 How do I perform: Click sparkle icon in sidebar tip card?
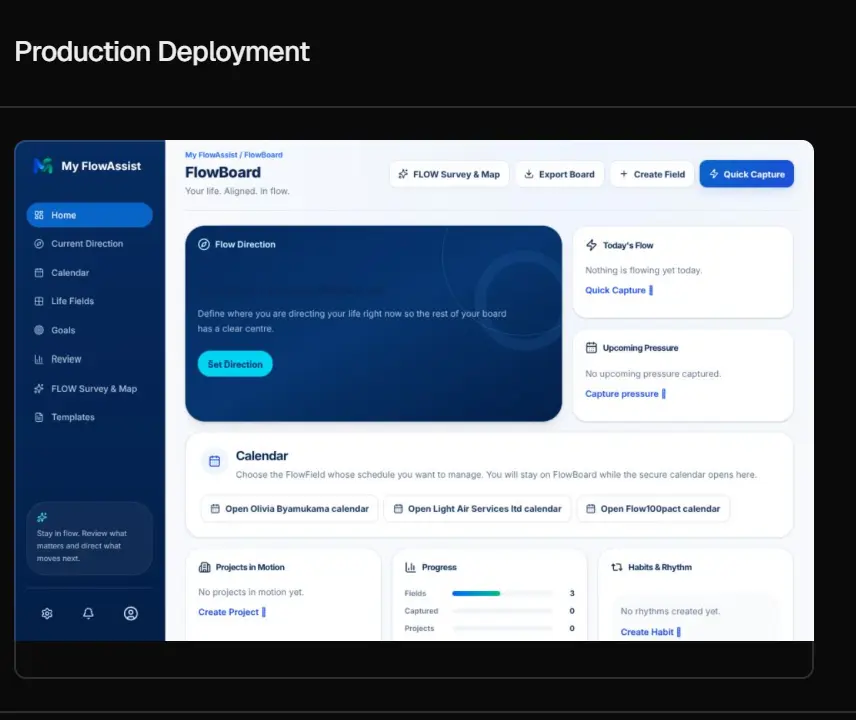(x=42, y=517)
